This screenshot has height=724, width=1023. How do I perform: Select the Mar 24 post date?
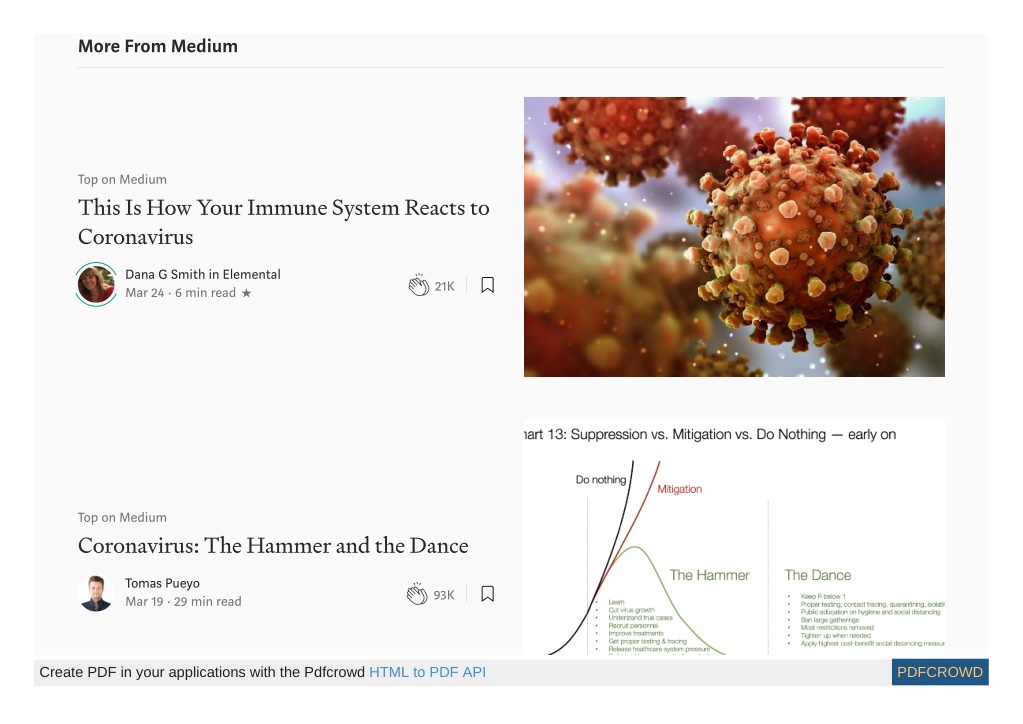(x=145, y=293)
